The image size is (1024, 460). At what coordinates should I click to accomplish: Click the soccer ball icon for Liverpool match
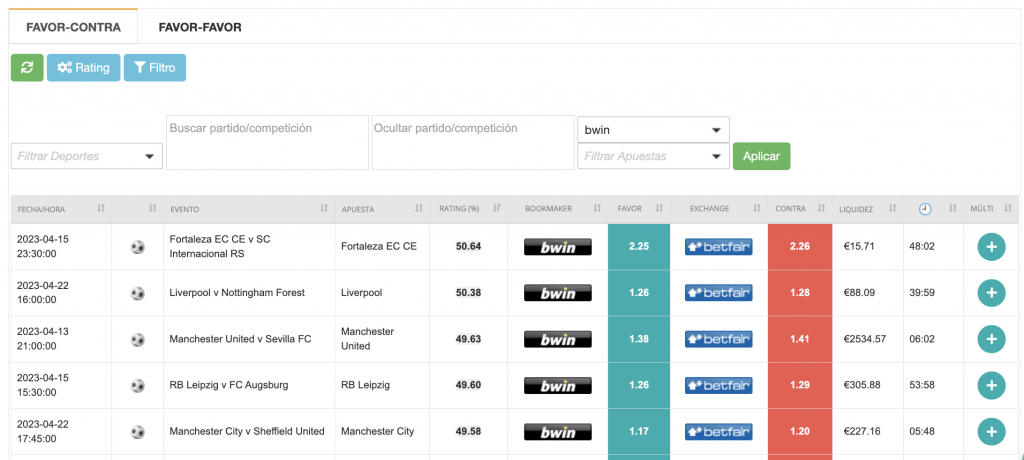point(138,293)
